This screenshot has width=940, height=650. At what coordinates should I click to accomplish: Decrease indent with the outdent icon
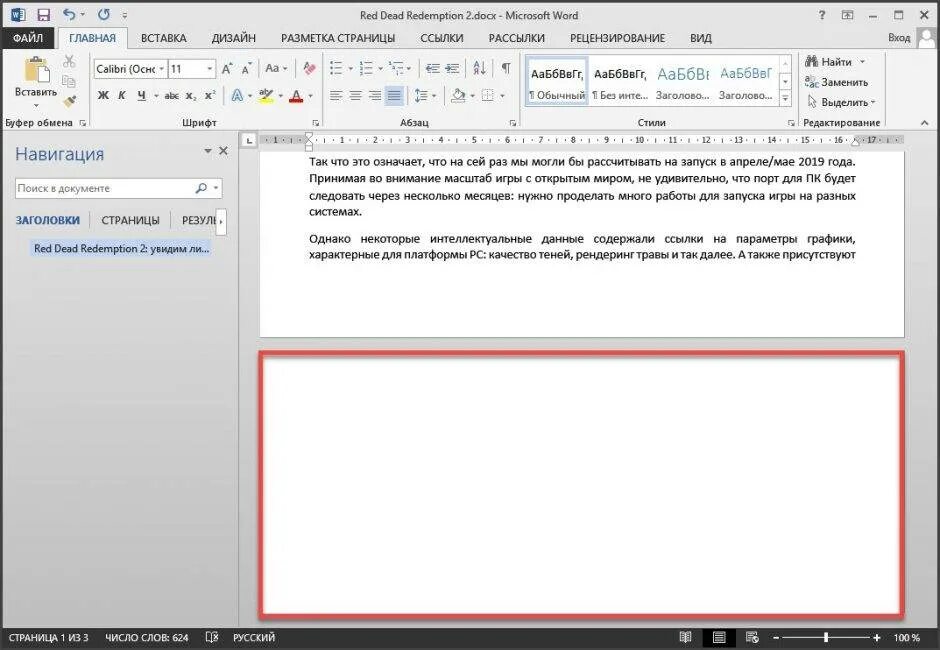tap(432, 68)
